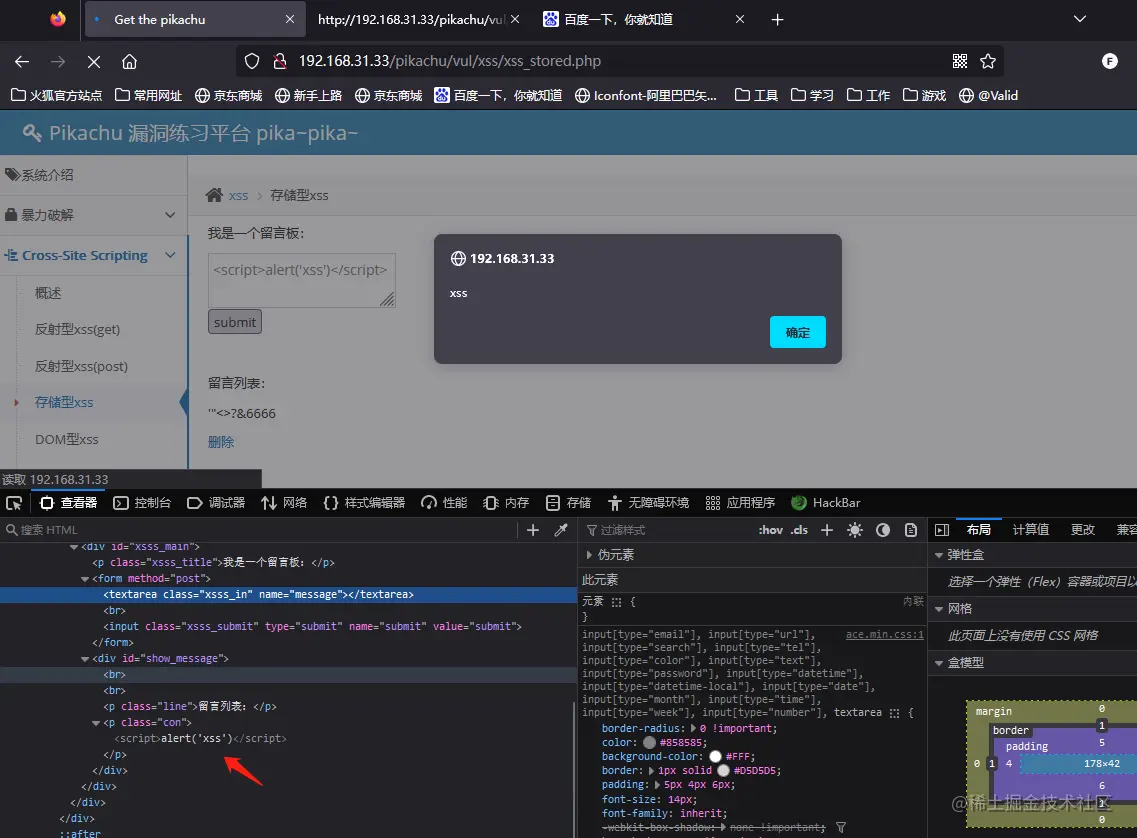Toggle the :hov pseudo-class panel
The image size is (1137, 838).
coord(771,530)
